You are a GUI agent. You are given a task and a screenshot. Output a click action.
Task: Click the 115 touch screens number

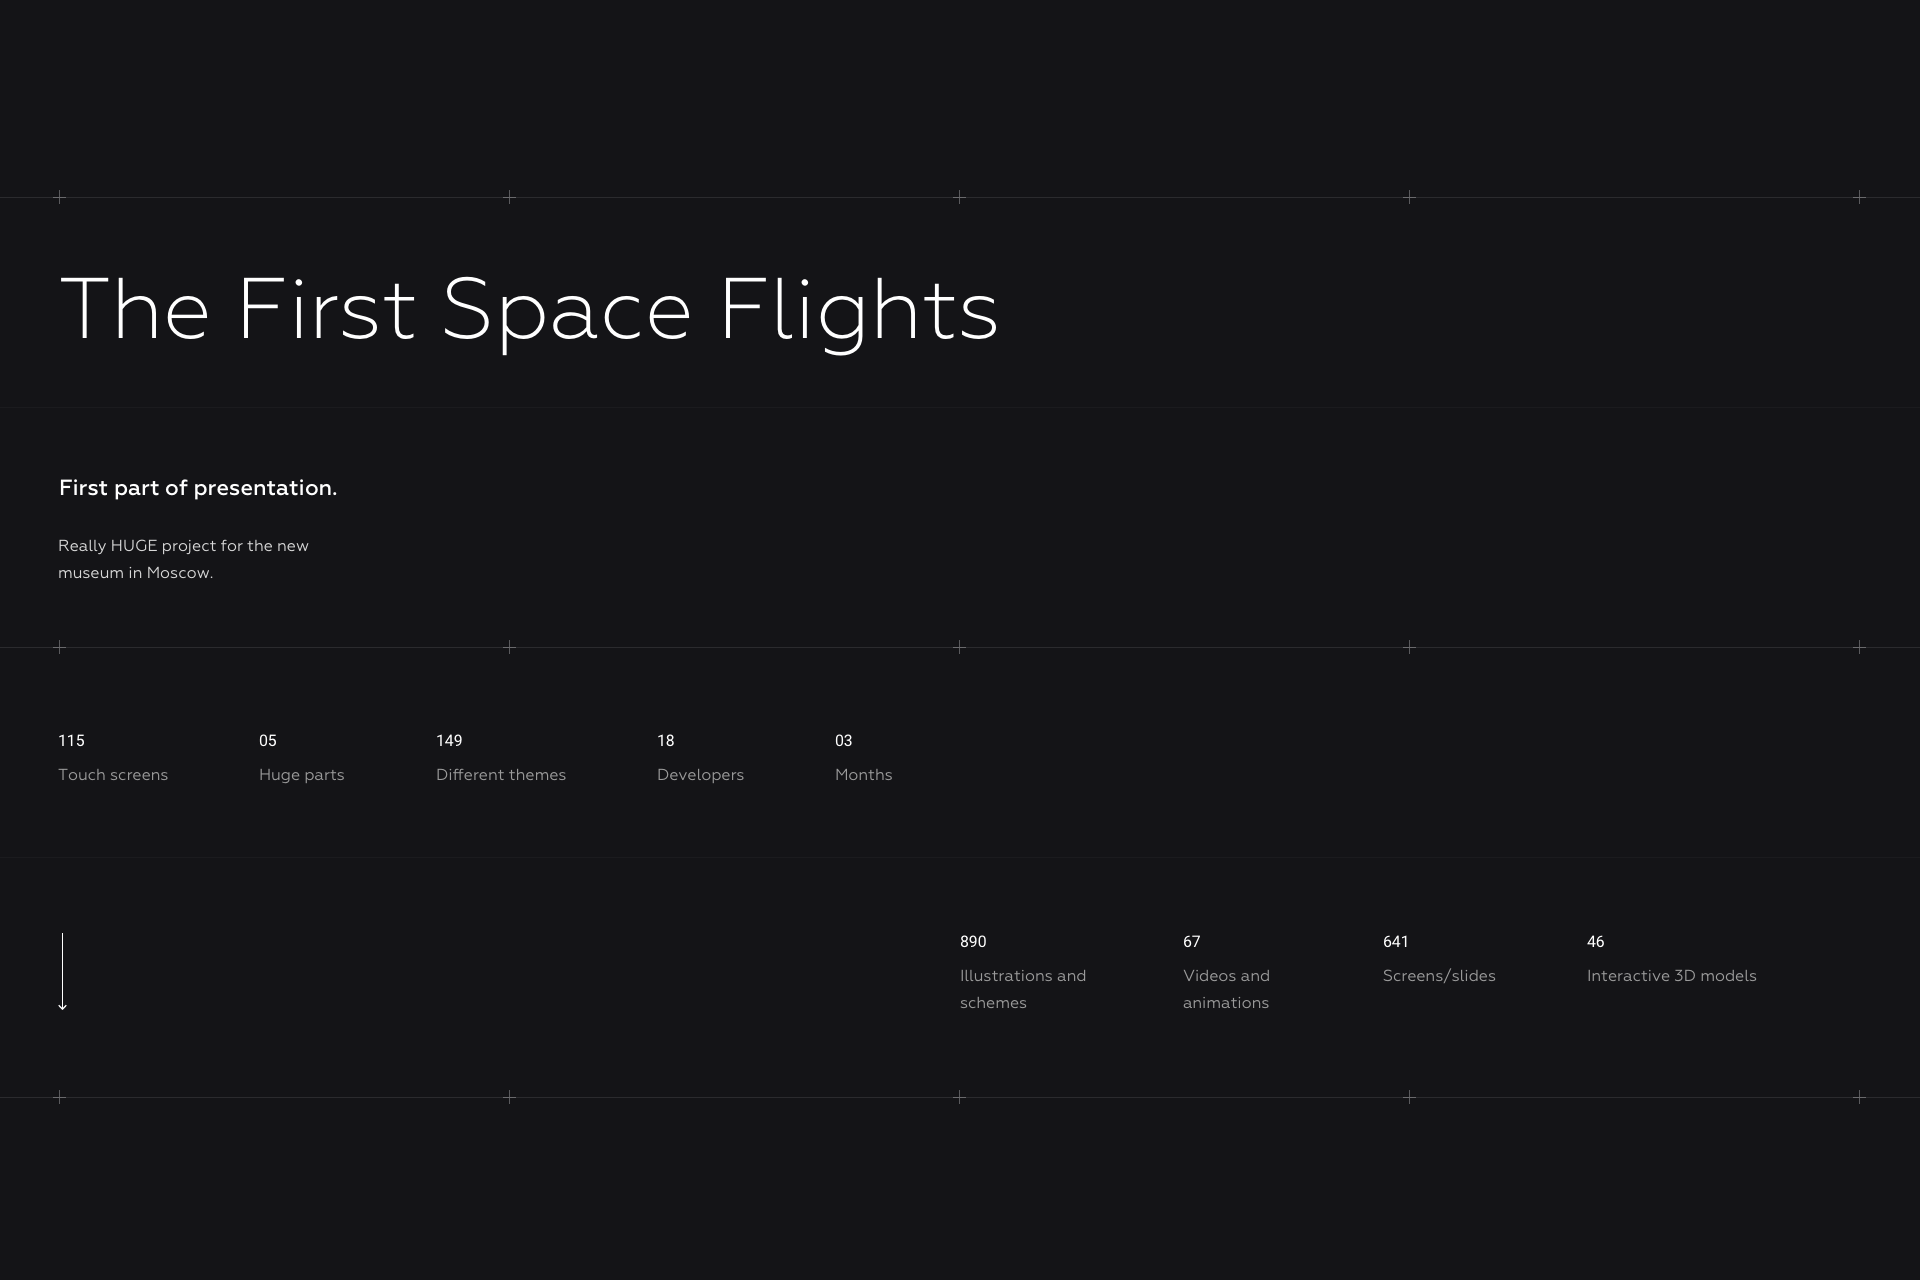[71, 741]
